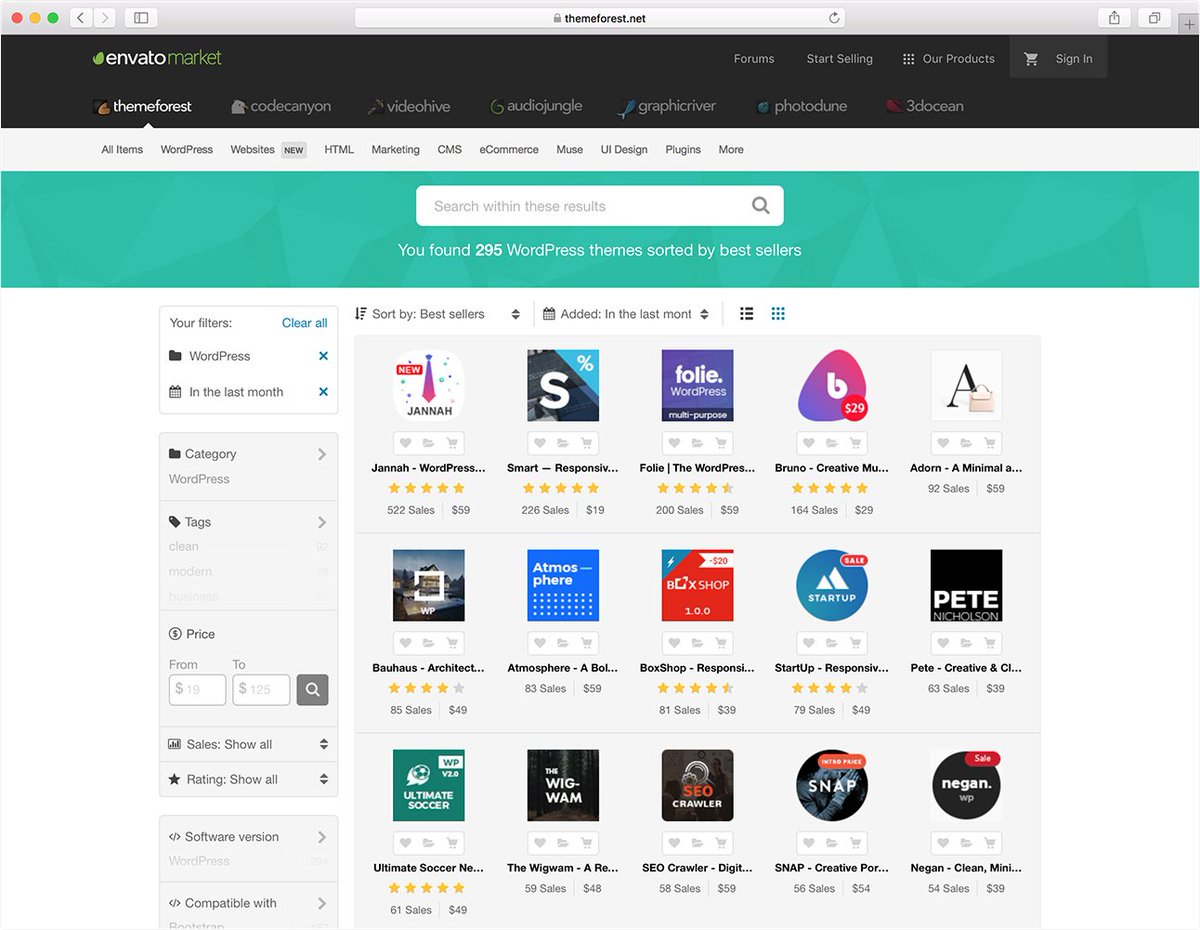Add Adorn theme to cart icon
This screenshot has width=1200, height=930.
click(x=989, y=443)
